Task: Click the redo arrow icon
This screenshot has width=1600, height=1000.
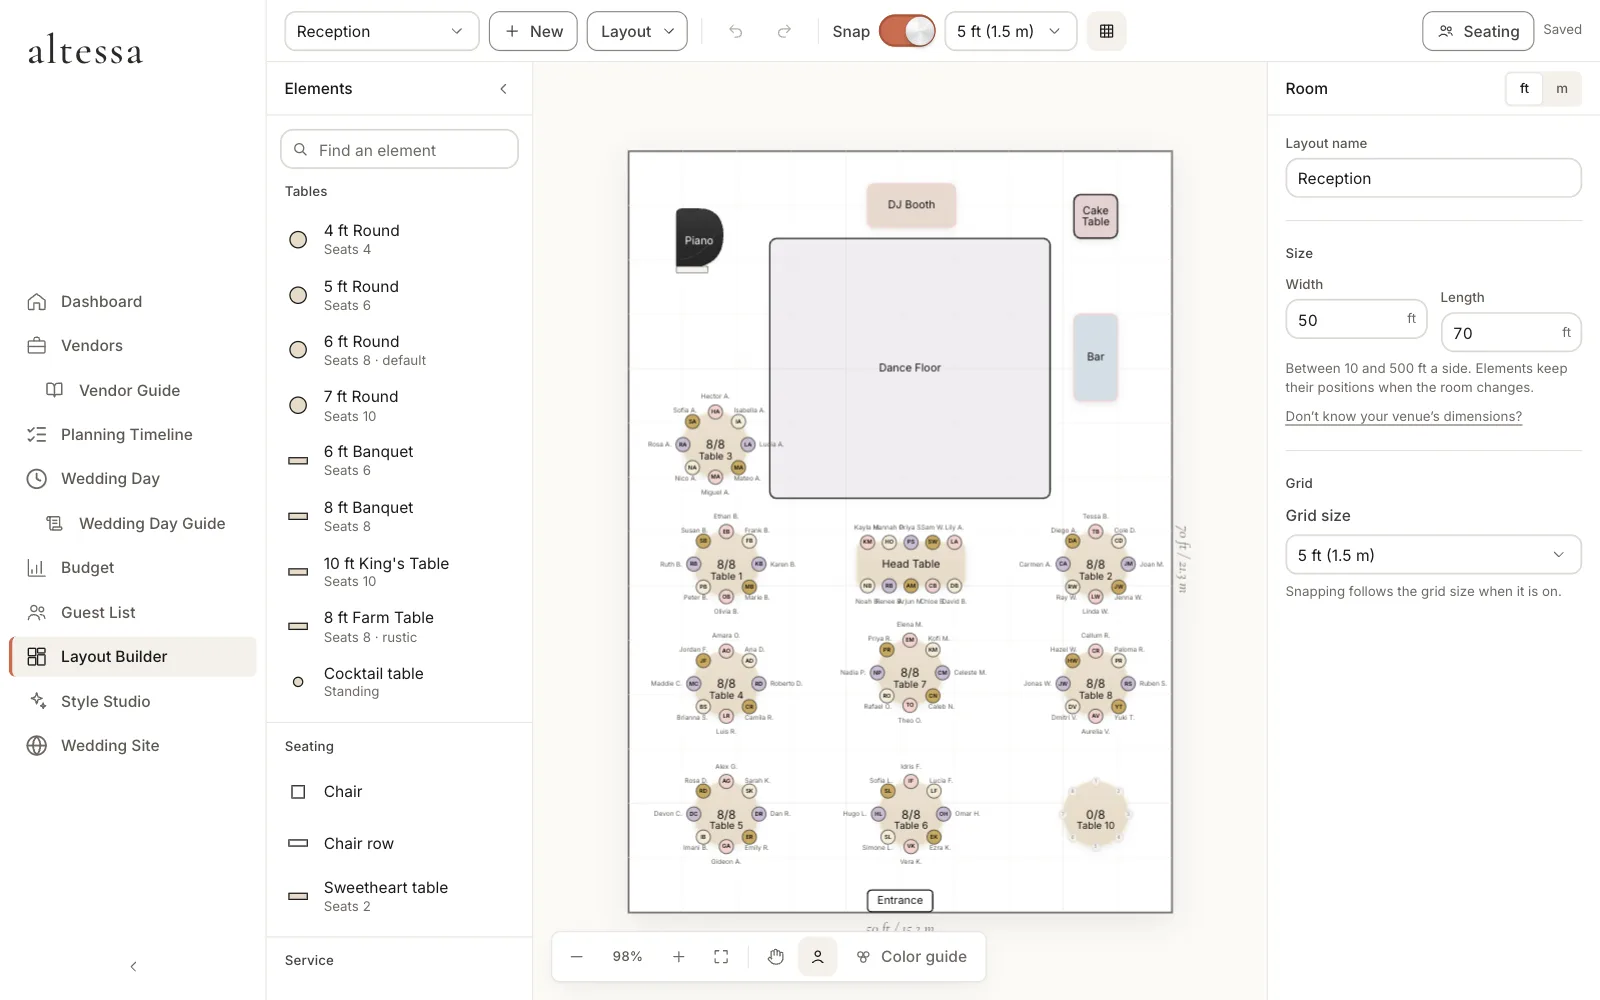Action: click(784, 31)
